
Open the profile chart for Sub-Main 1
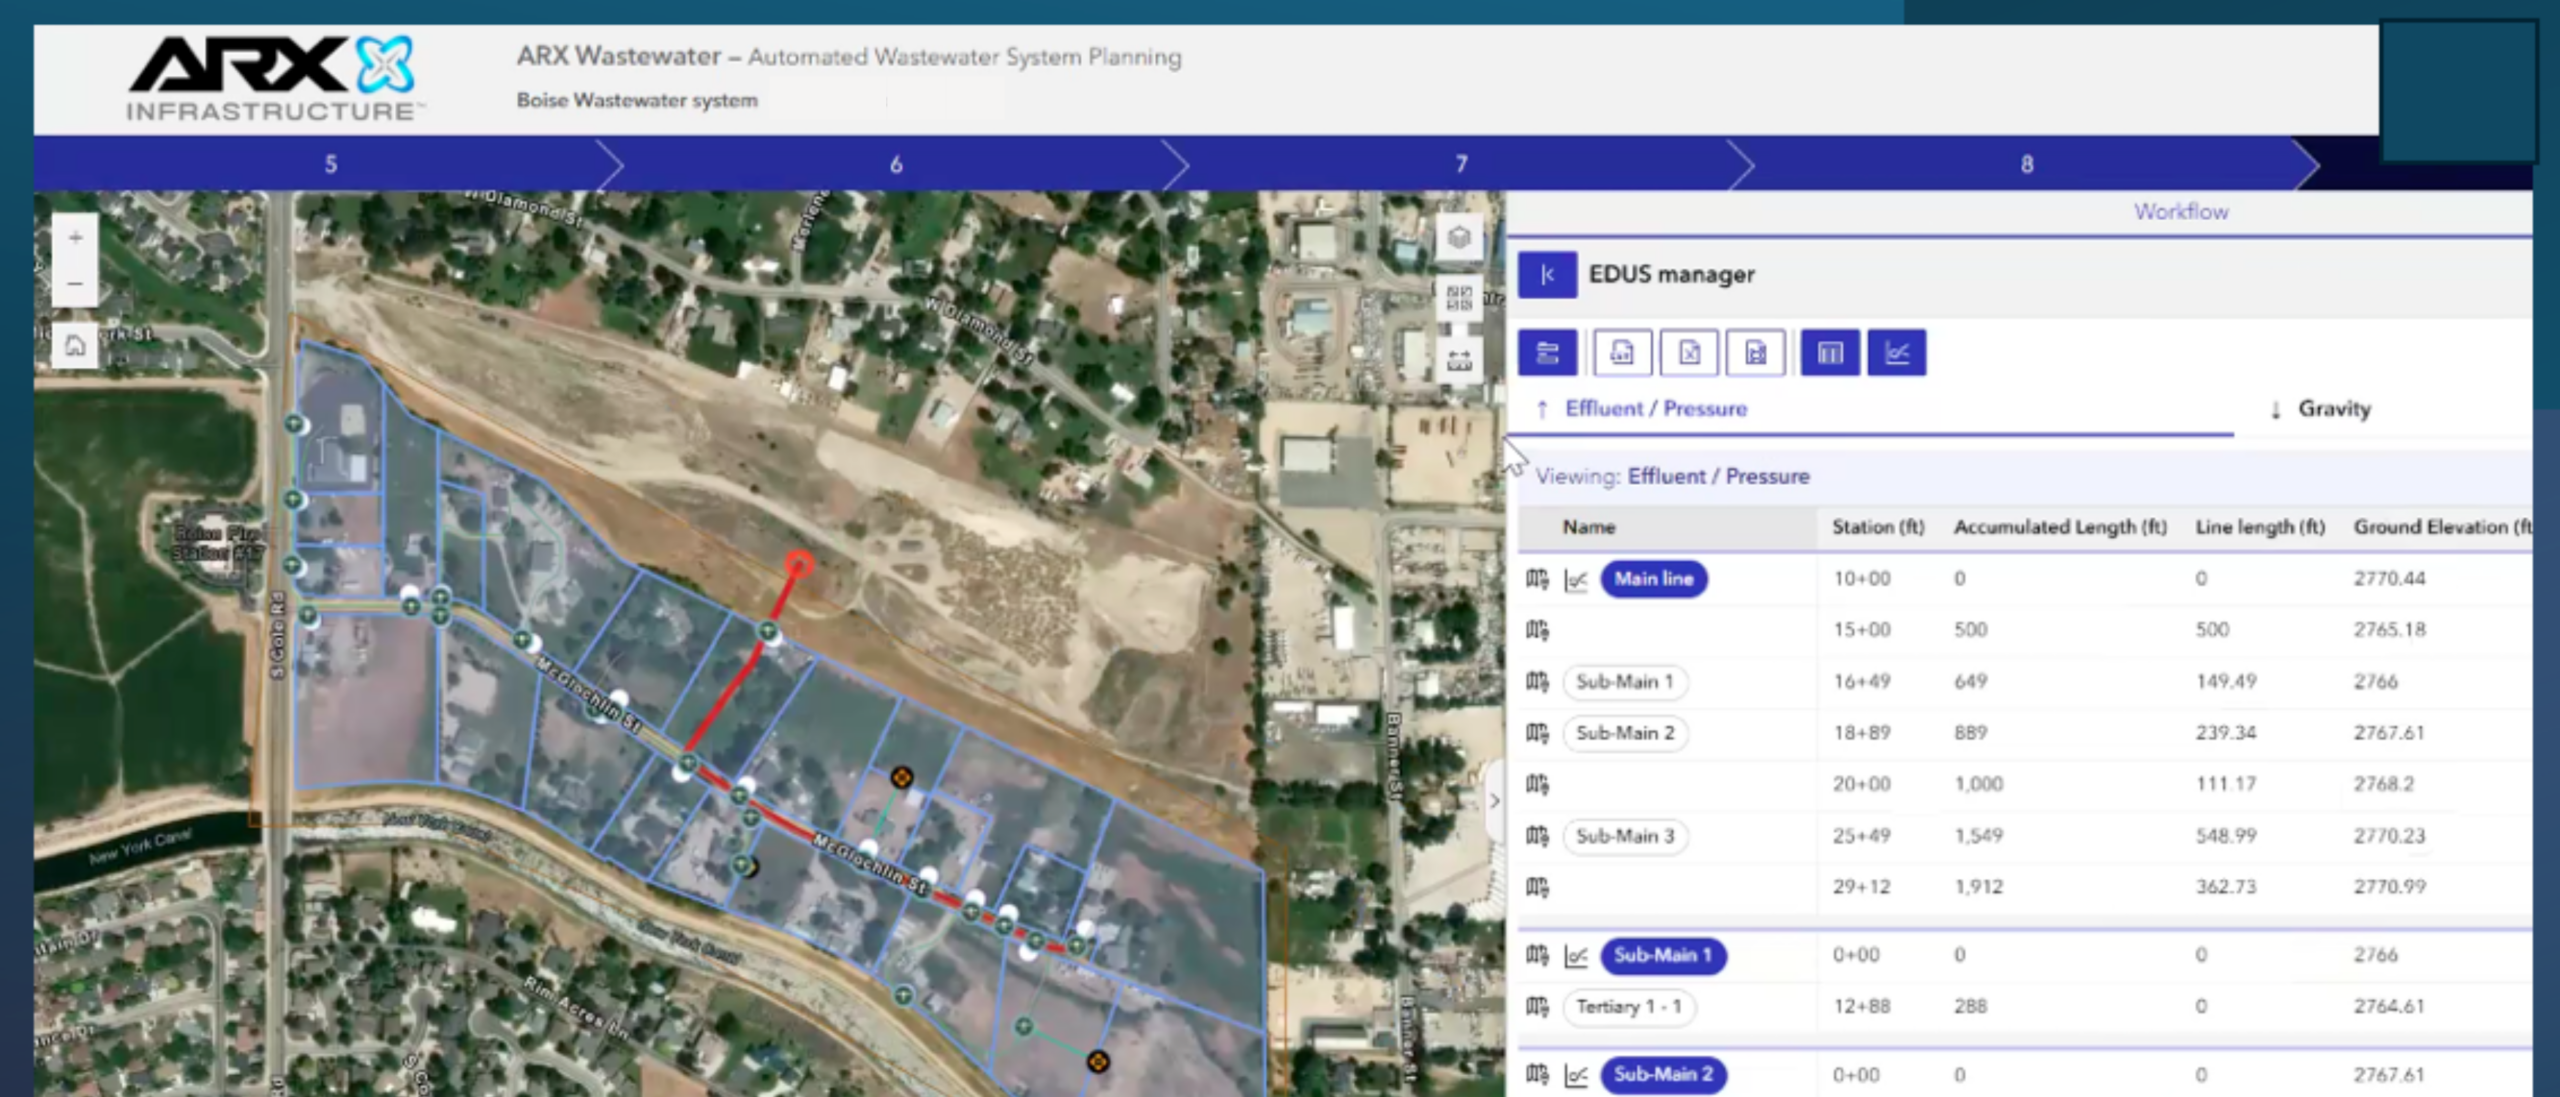(x=1576, y=956)
